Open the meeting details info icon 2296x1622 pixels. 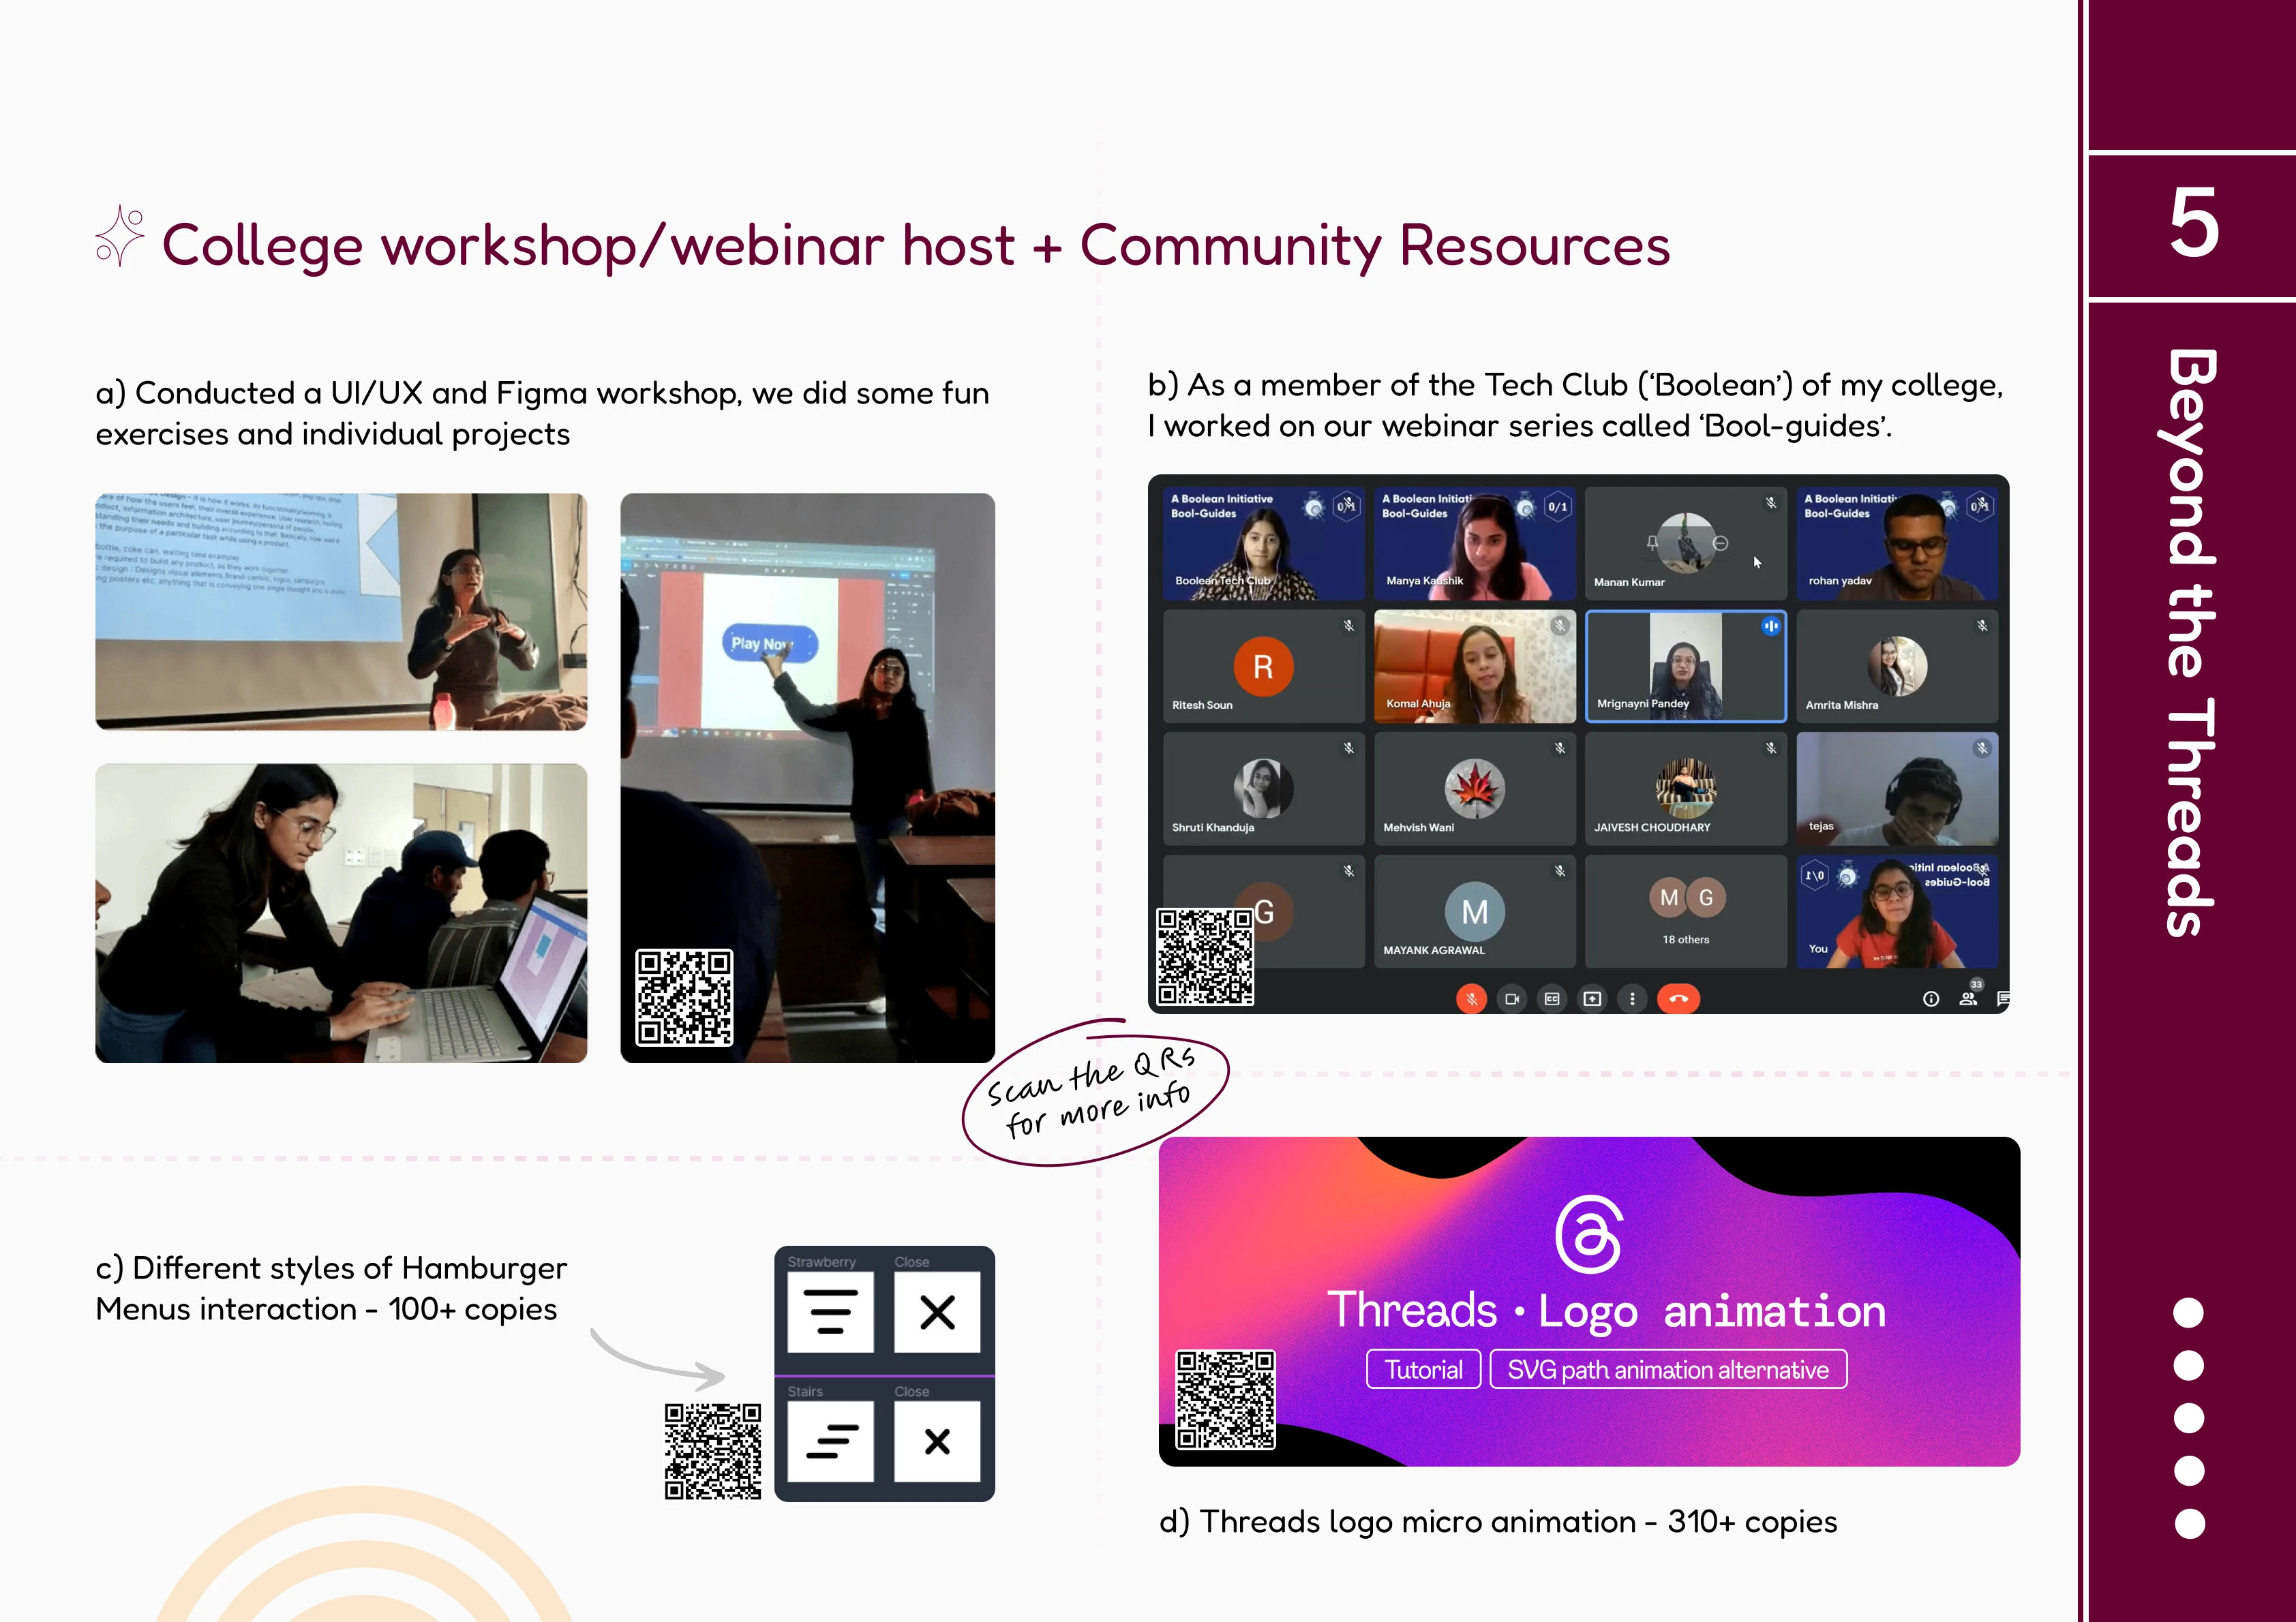(x=1931, y=998)
